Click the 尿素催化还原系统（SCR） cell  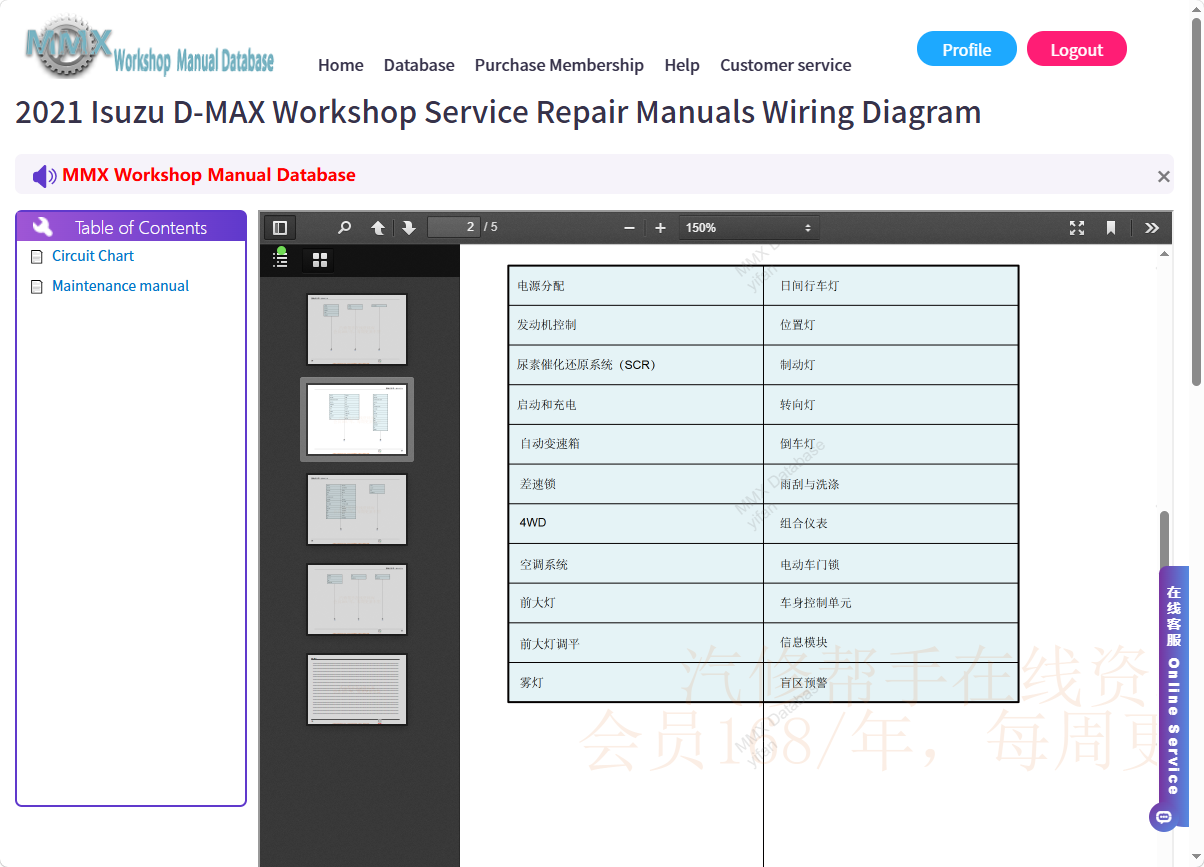pyautogui.click(x=636, y=365)
